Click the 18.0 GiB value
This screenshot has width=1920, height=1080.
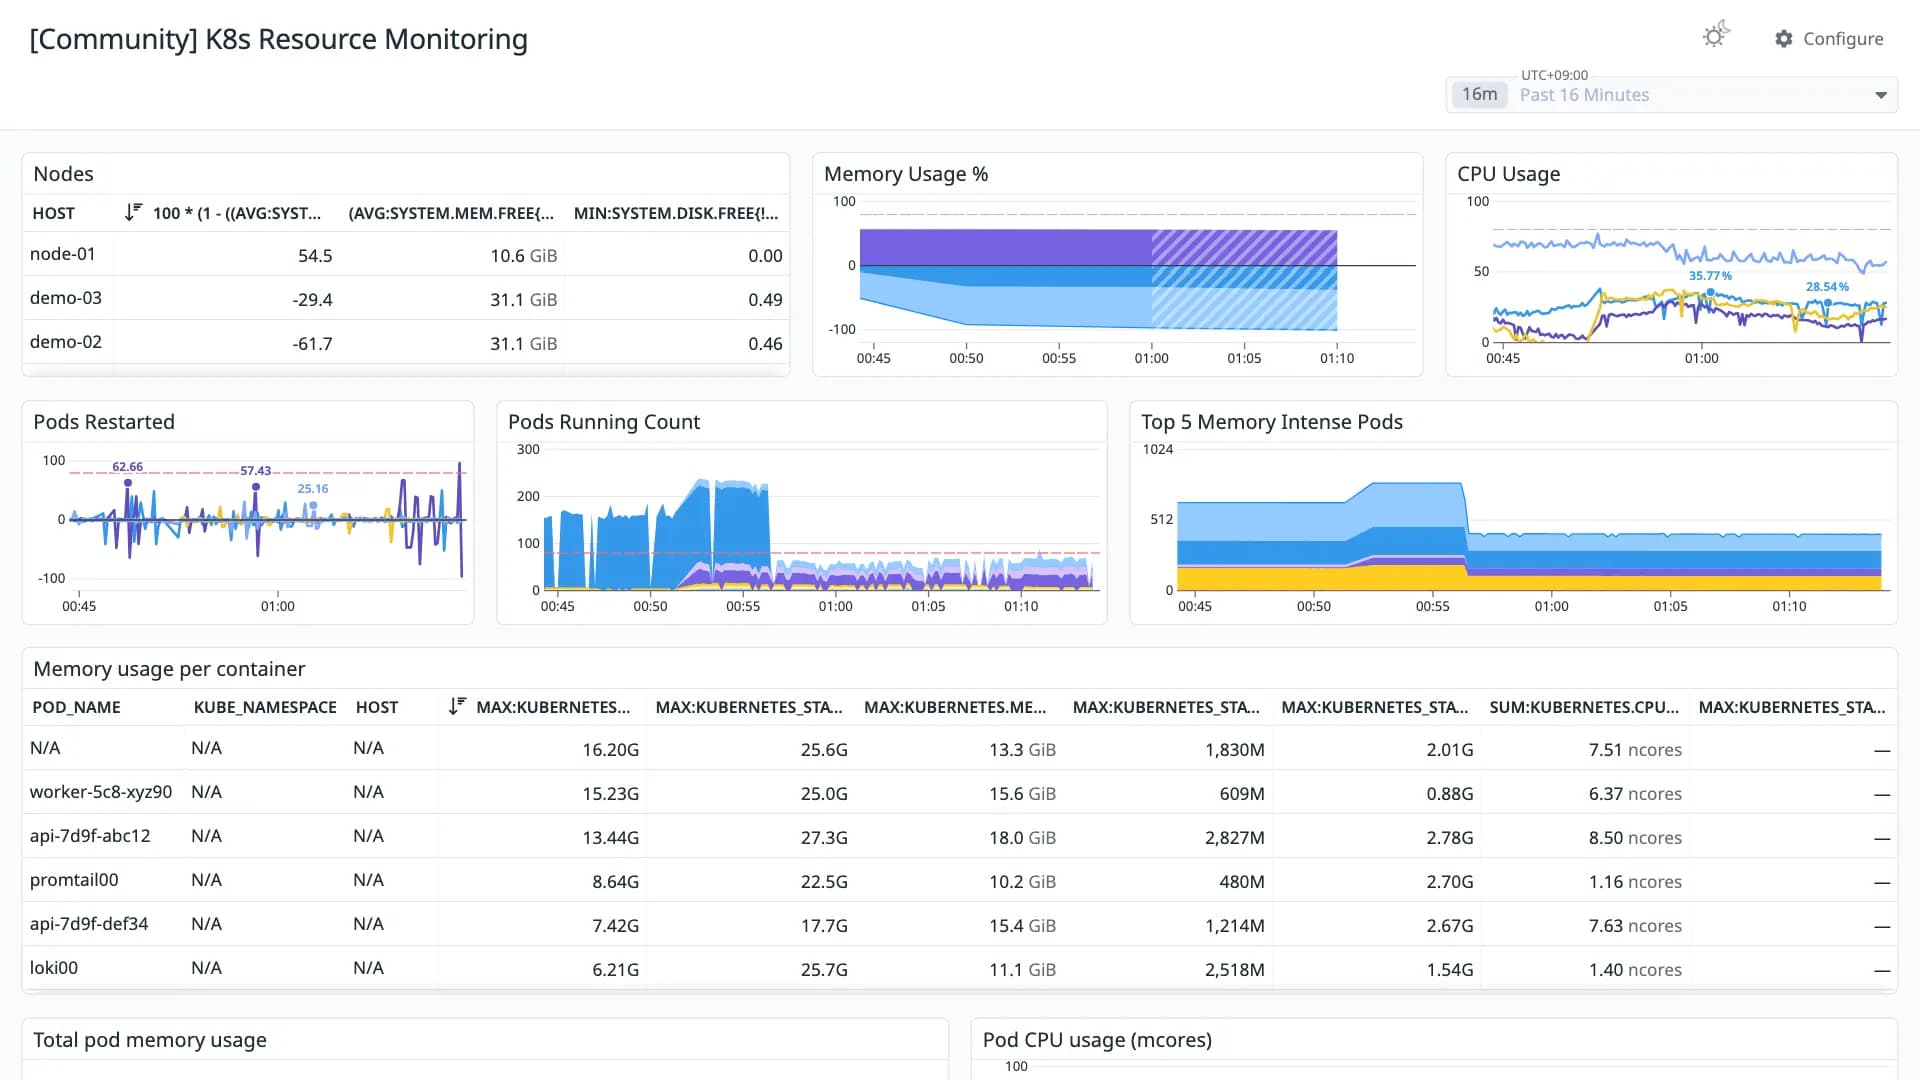pos(1022,838)
